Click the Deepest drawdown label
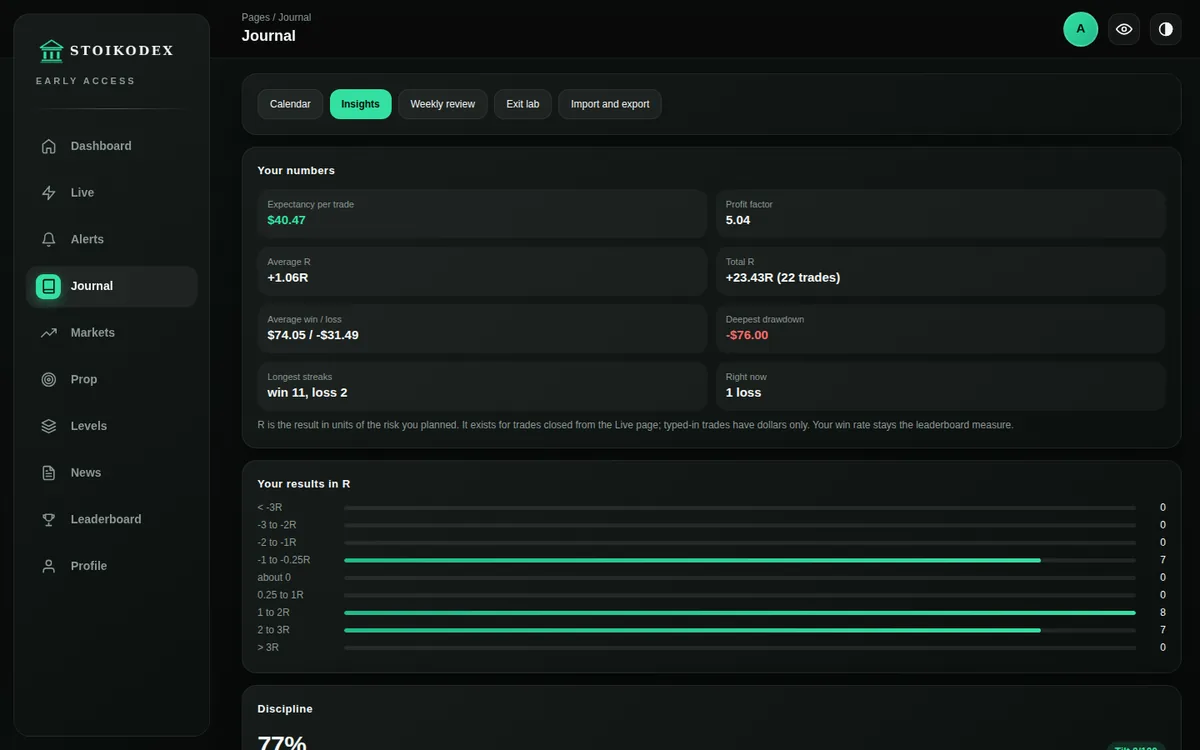 [765, 319]
